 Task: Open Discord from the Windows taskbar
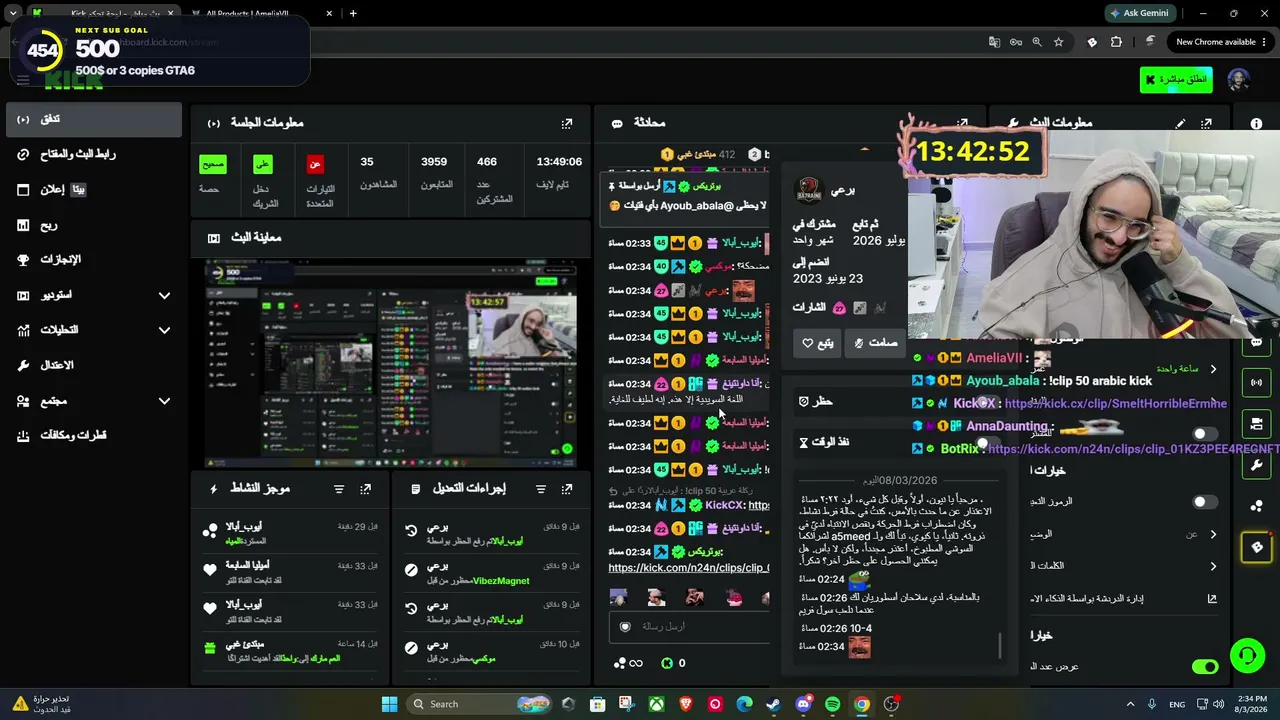803,704
